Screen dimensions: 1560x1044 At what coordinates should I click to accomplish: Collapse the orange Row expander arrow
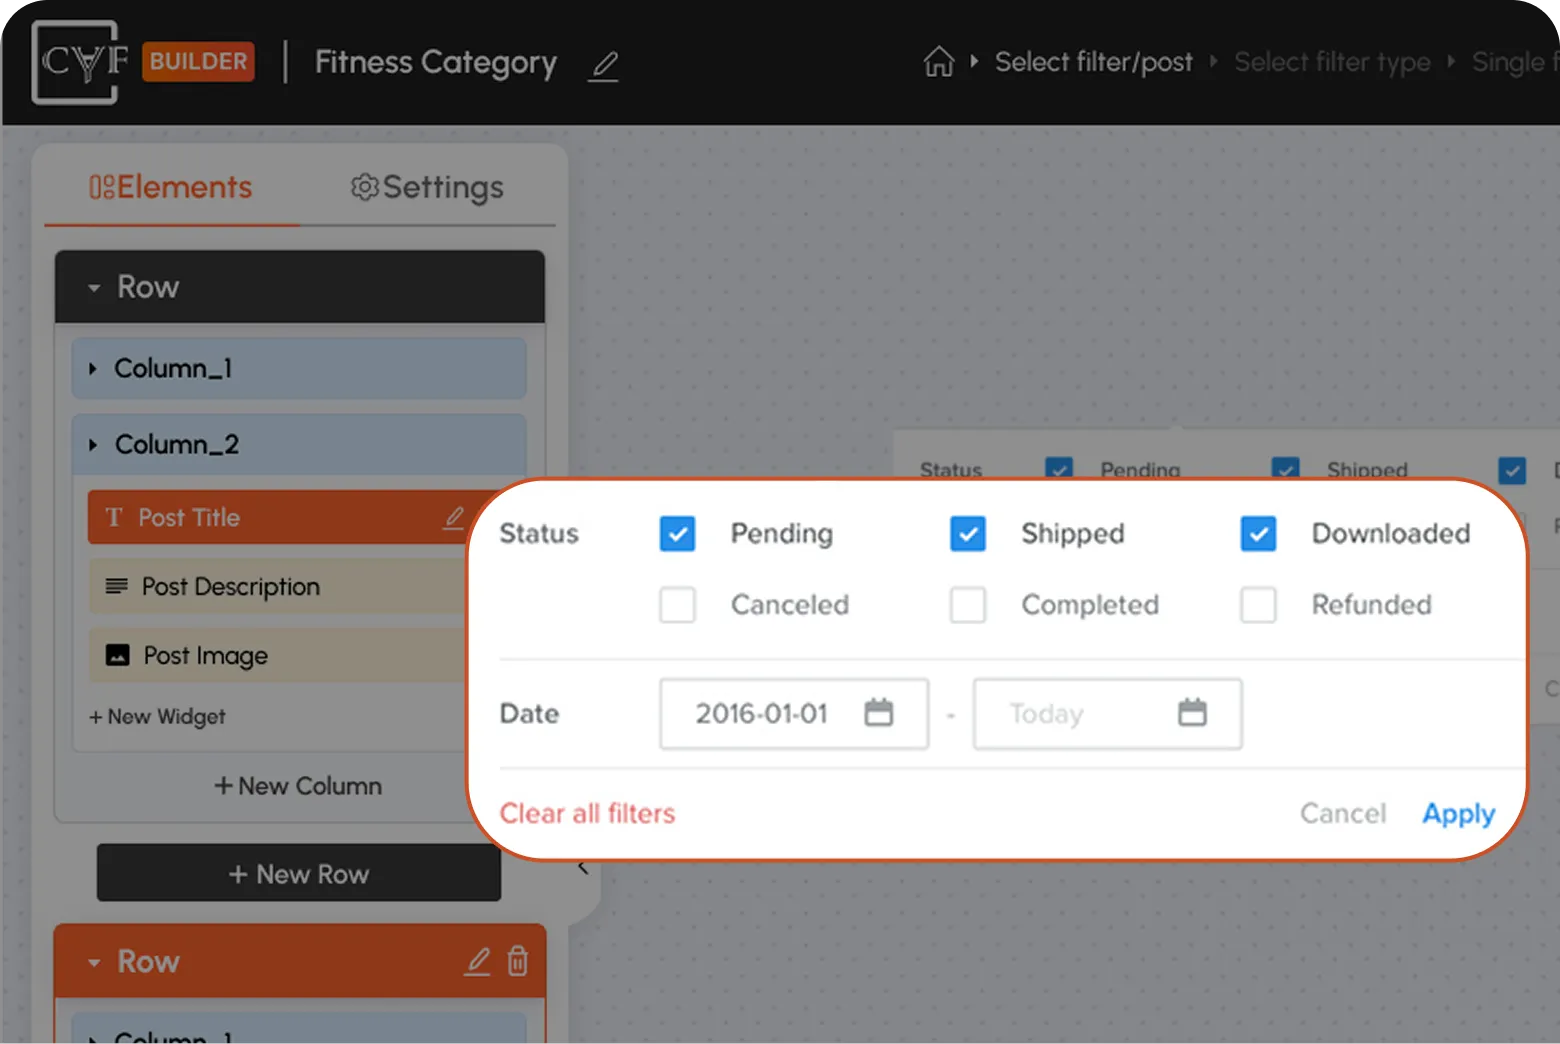pyautogui.click(x=94, y=963)
